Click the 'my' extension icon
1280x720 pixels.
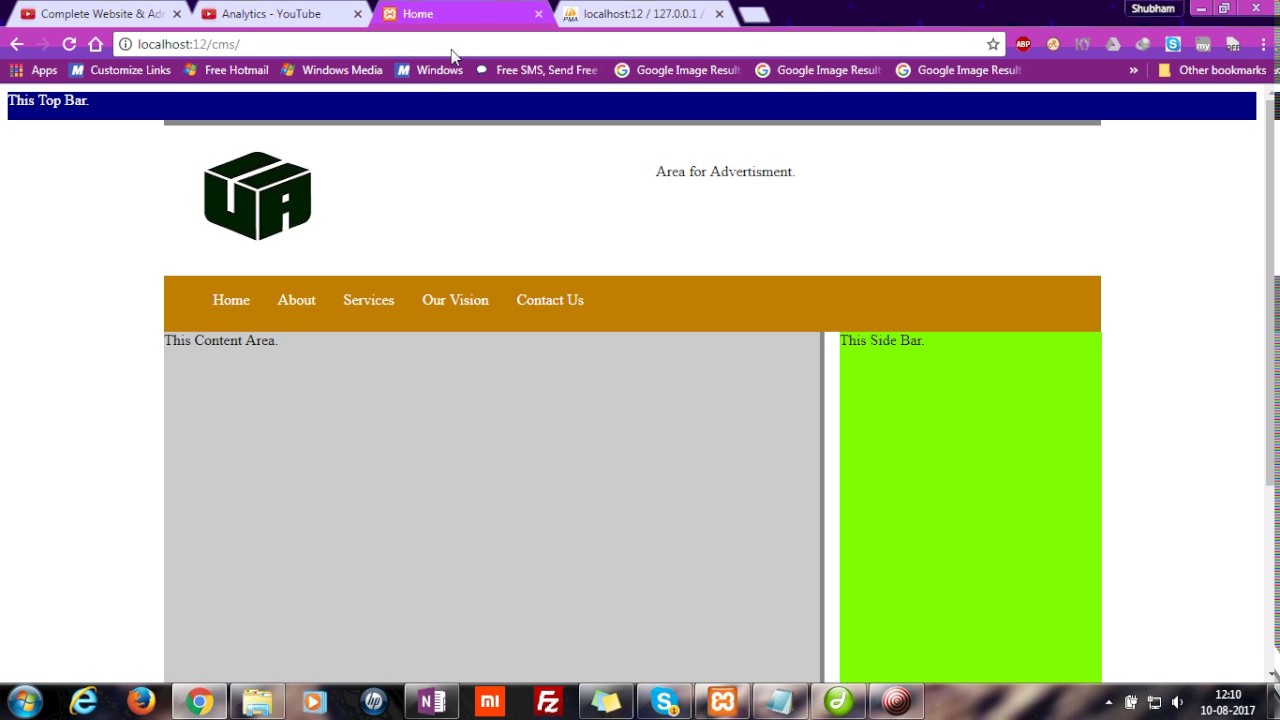(x=1203, y=44)
